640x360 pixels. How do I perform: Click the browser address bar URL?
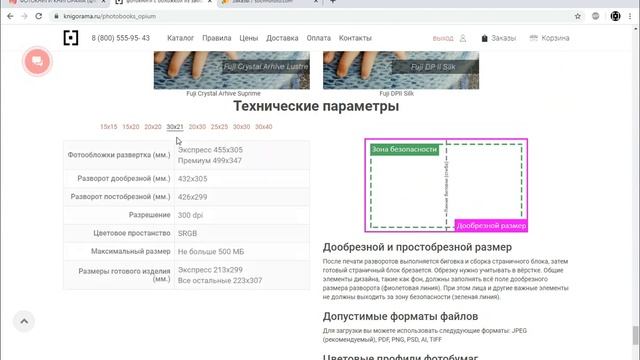click(109, 16)
